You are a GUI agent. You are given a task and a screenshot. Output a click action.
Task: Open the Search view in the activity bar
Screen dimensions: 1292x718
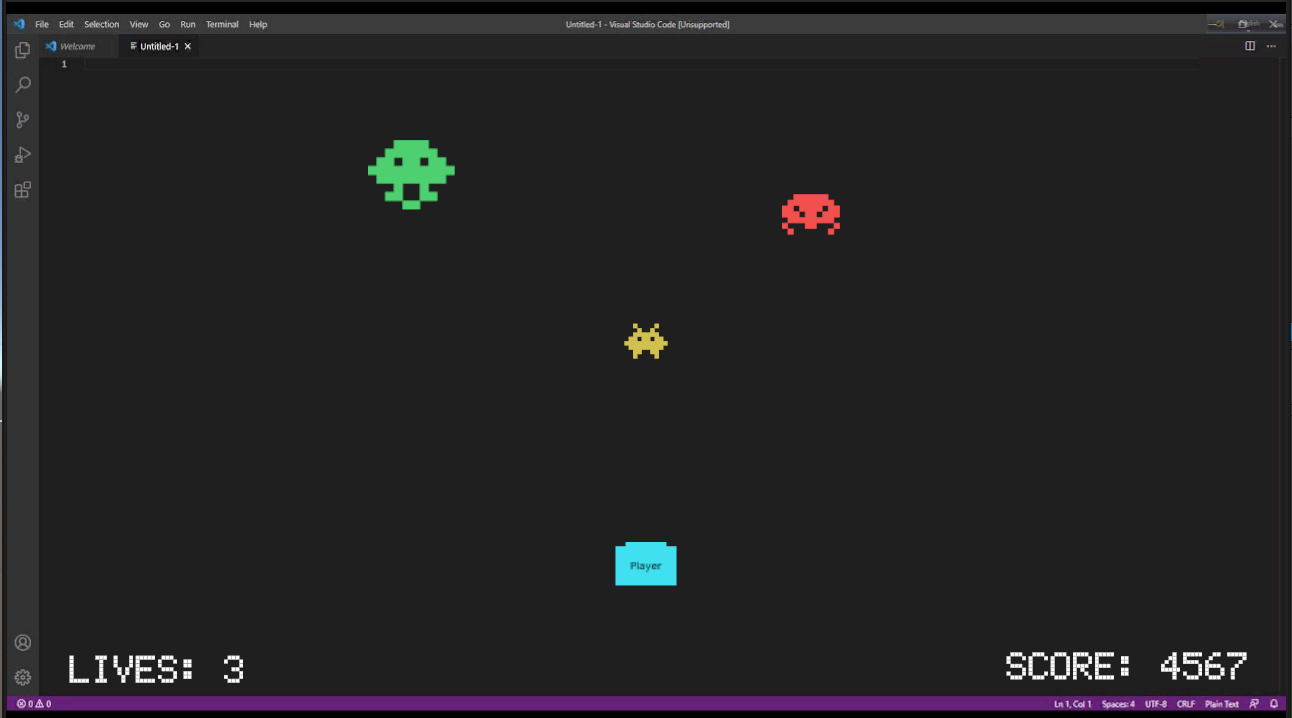(x=22, y=85)
